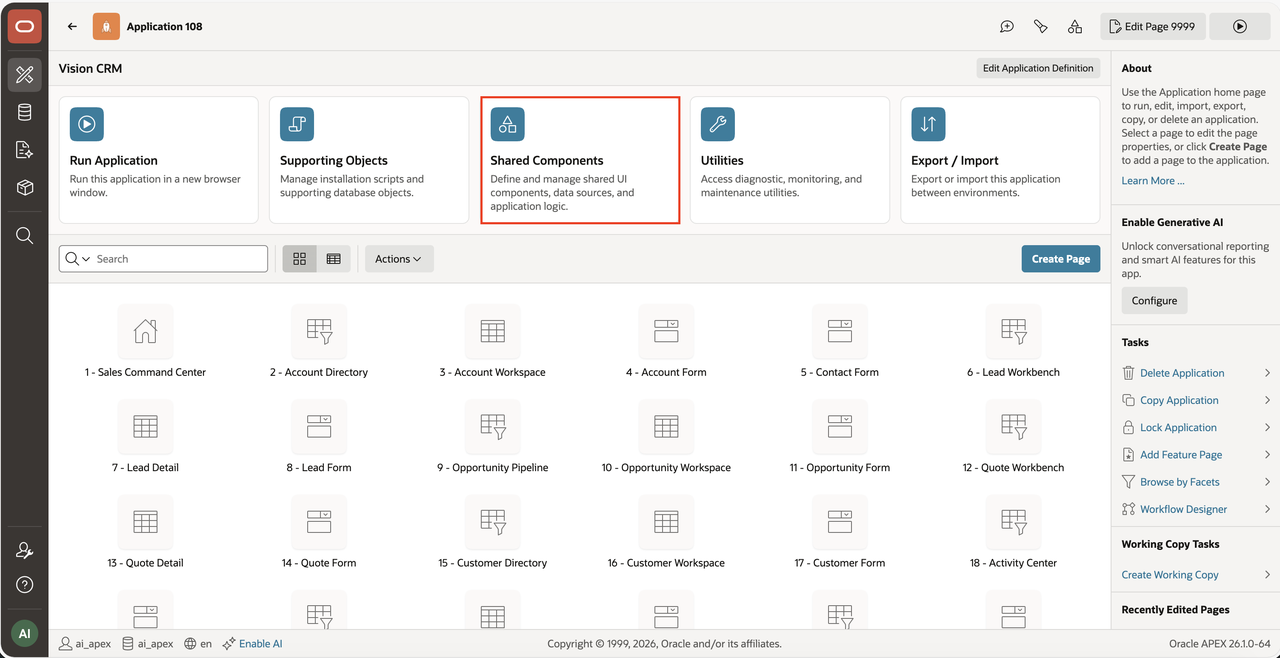This screenshot has width=1280, height=658.
Task: Open the Gallery cube icon in sidebar
Action: coord(24,188)
